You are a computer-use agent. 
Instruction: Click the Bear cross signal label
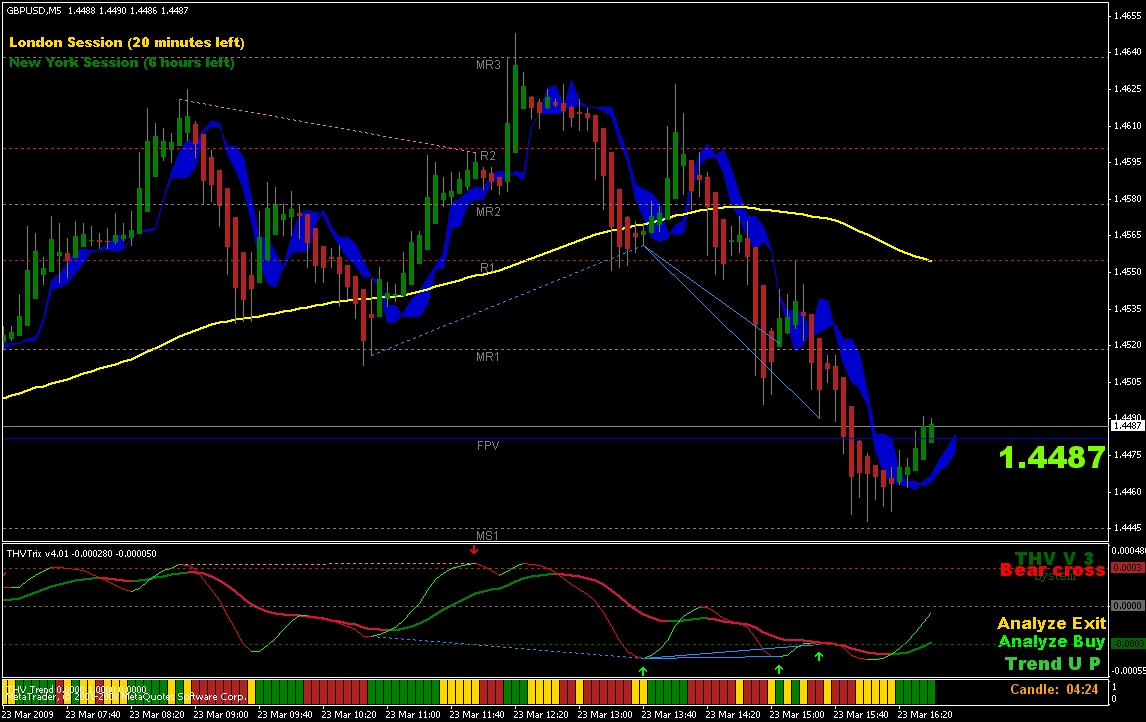[1052, 570]
